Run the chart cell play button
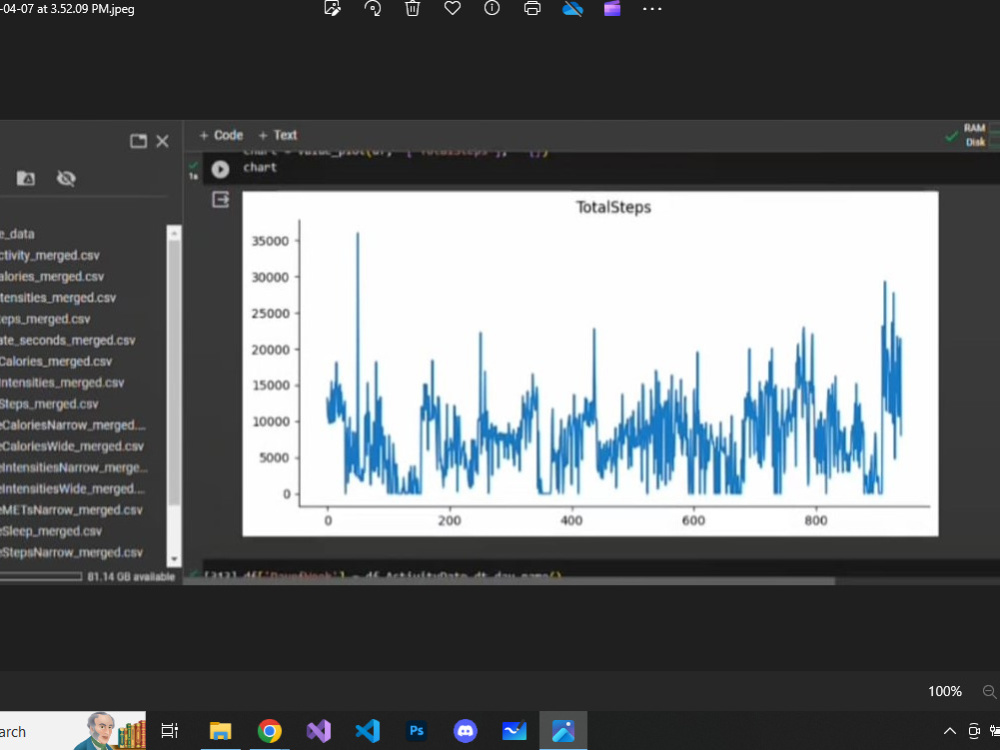 [220, 169]
